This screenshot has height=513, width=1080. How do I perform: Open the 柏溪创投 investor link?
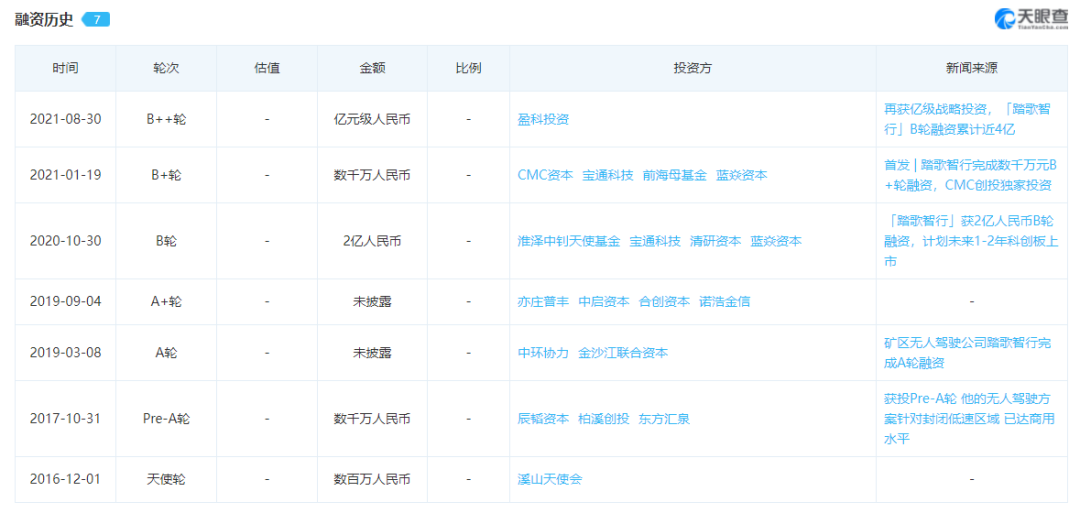pyautogui.click(x=603, y=419)
